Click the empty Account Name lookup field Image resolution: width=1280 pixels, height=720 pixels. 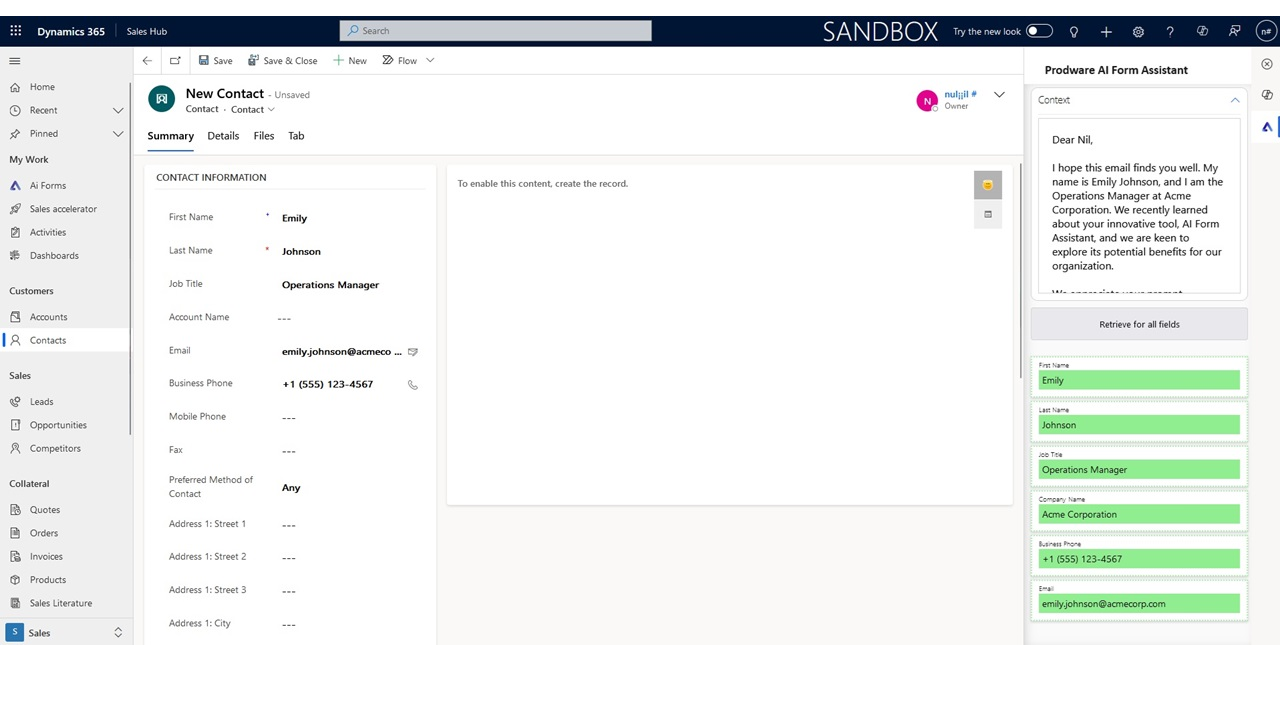(x=350, y=318)
